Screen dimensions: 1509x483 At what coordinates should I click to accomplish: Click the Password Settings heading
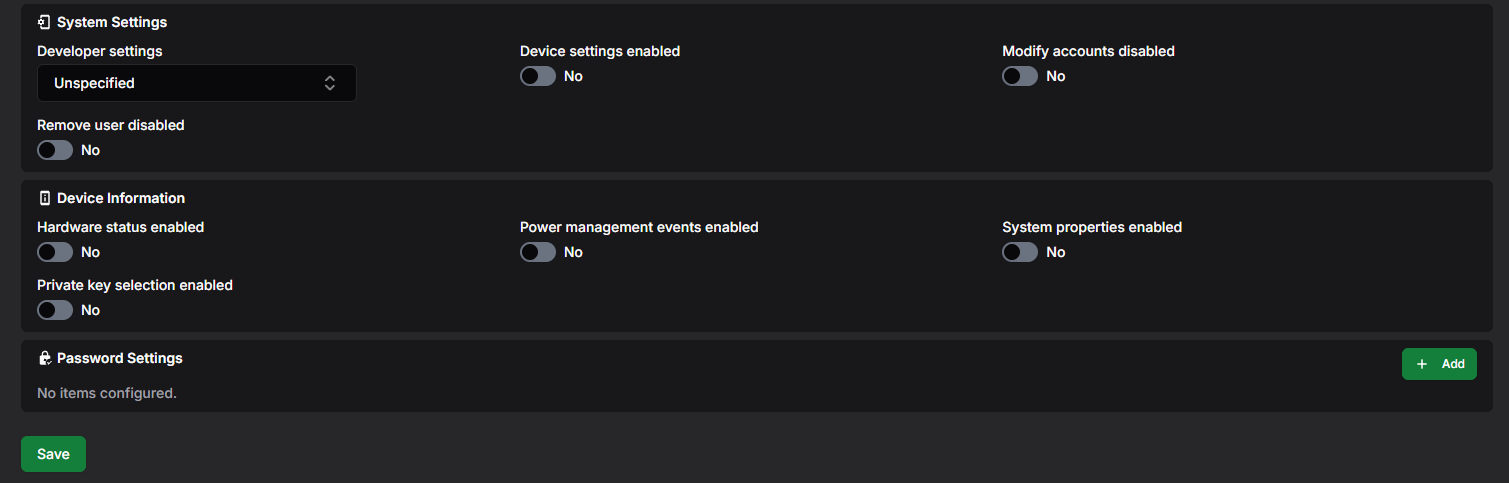point(120,358)
